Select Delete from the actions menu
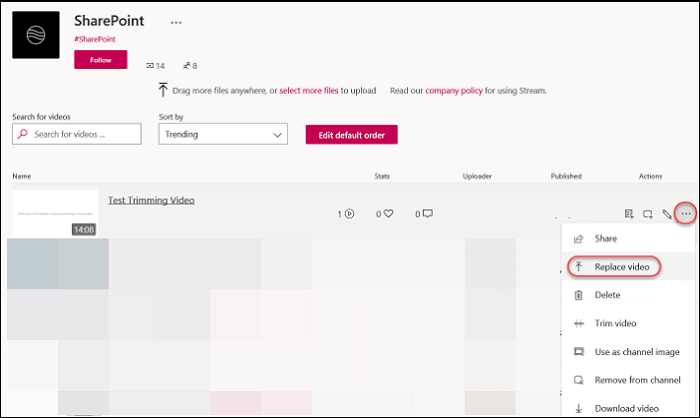 click(x=628, y=295)
